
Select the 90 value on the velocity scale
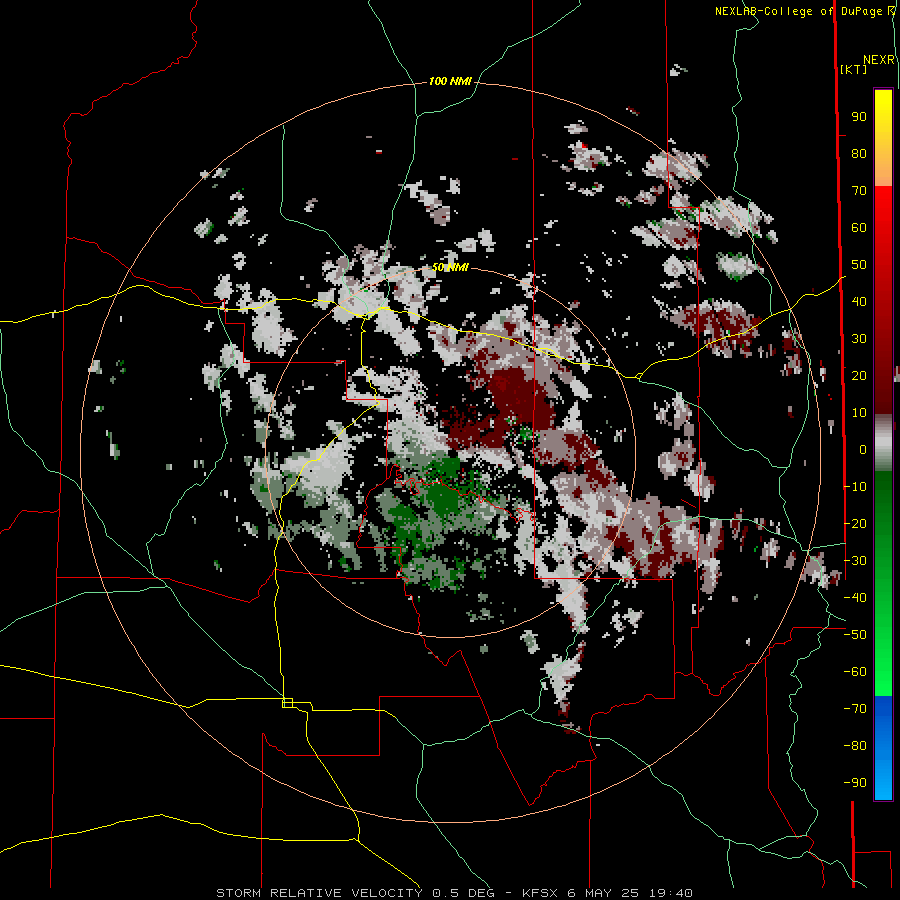[x=859, y=117]
